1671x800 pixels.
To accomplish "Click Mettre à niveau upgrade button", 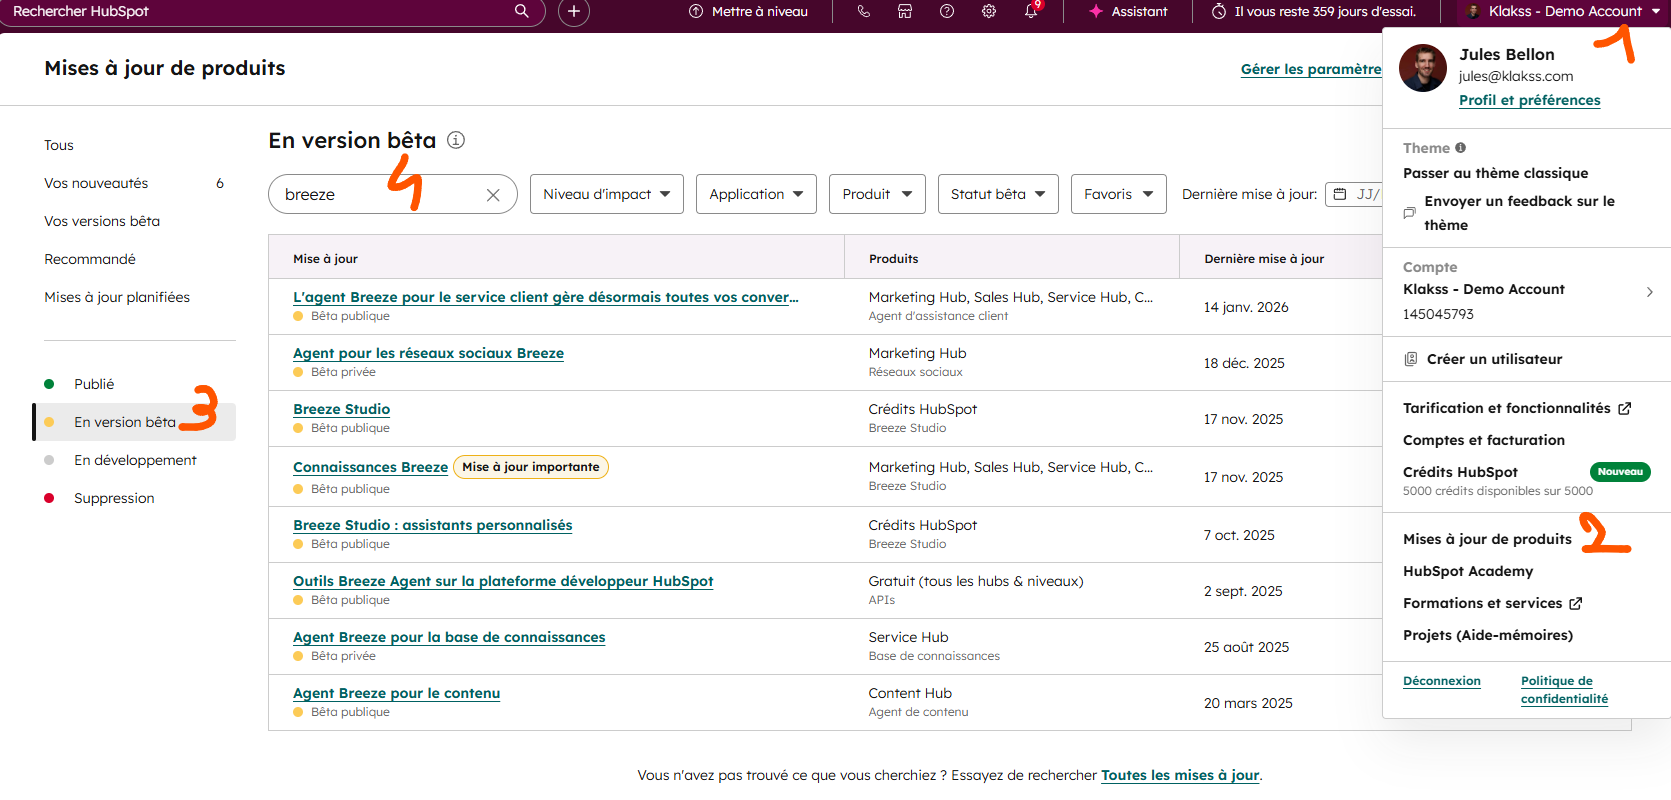I will pos(749,11).
